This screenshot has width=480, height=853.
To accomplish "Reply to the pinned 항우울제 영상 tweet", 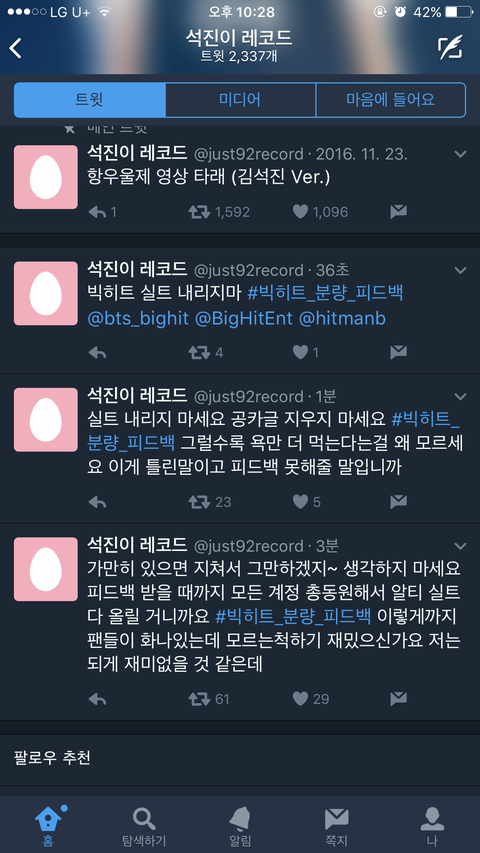I will pos(97,212).
